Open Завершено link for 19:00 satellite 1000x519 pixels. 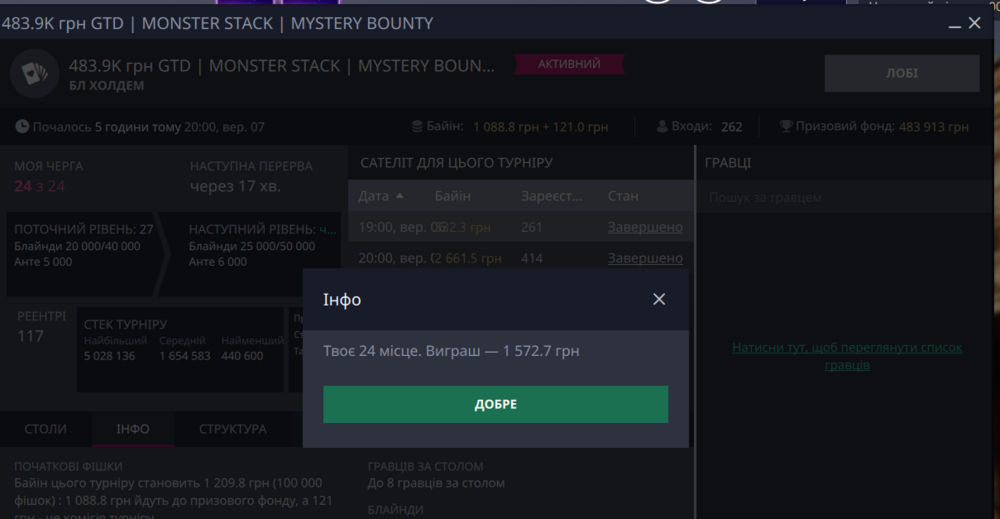pos(645,227)
